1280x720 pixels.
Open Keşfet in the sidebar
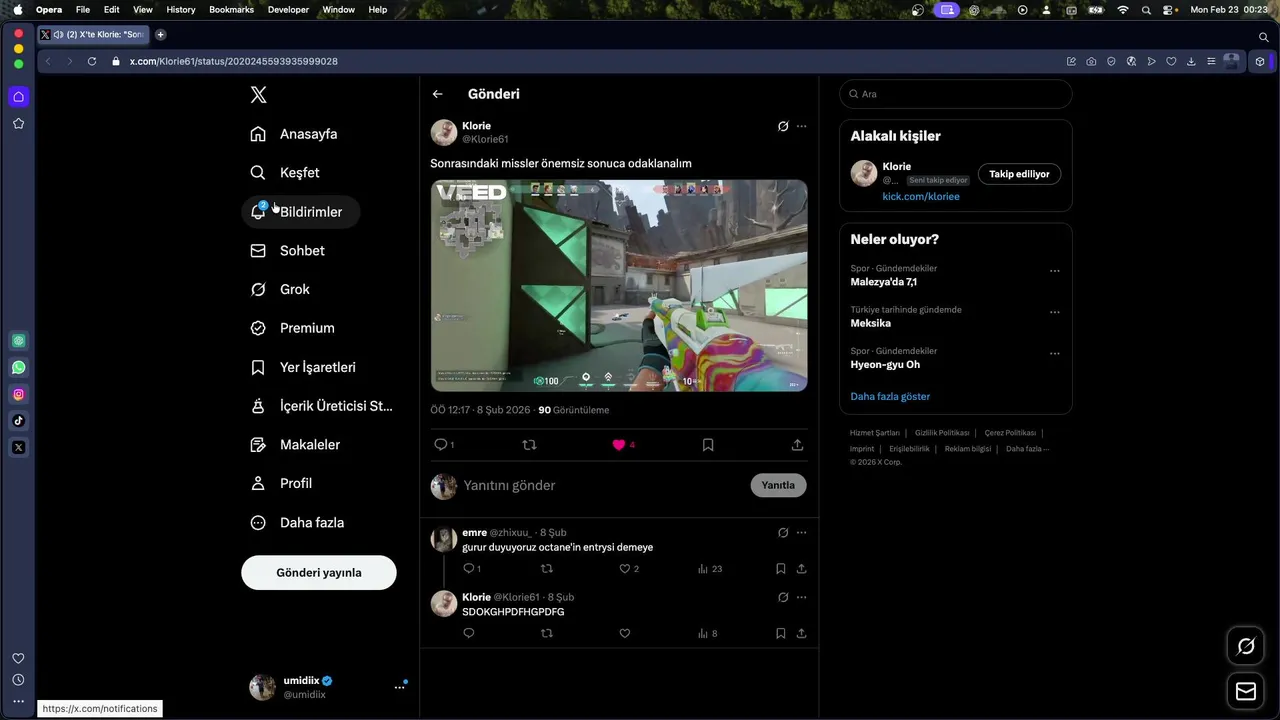pyautogui.click(x=285, y=173)
